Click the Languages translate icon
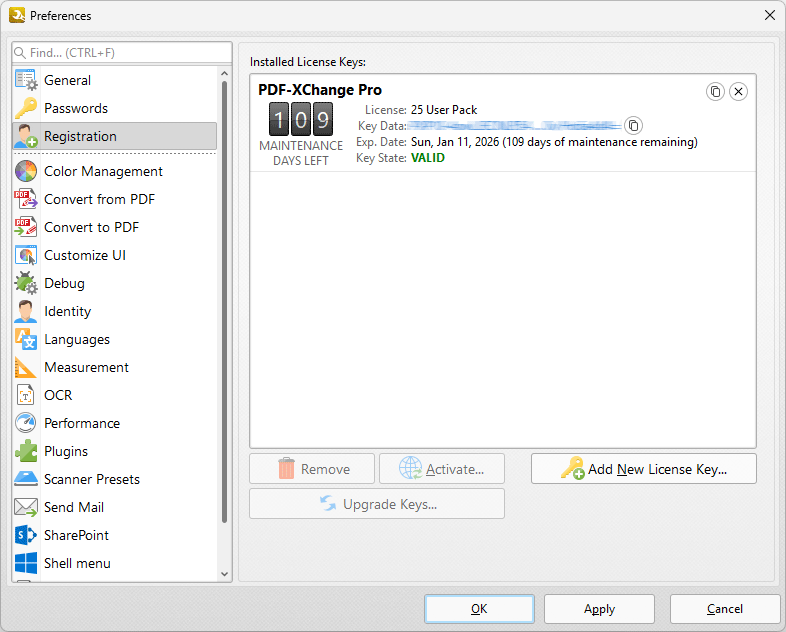 tap(26, 339)
